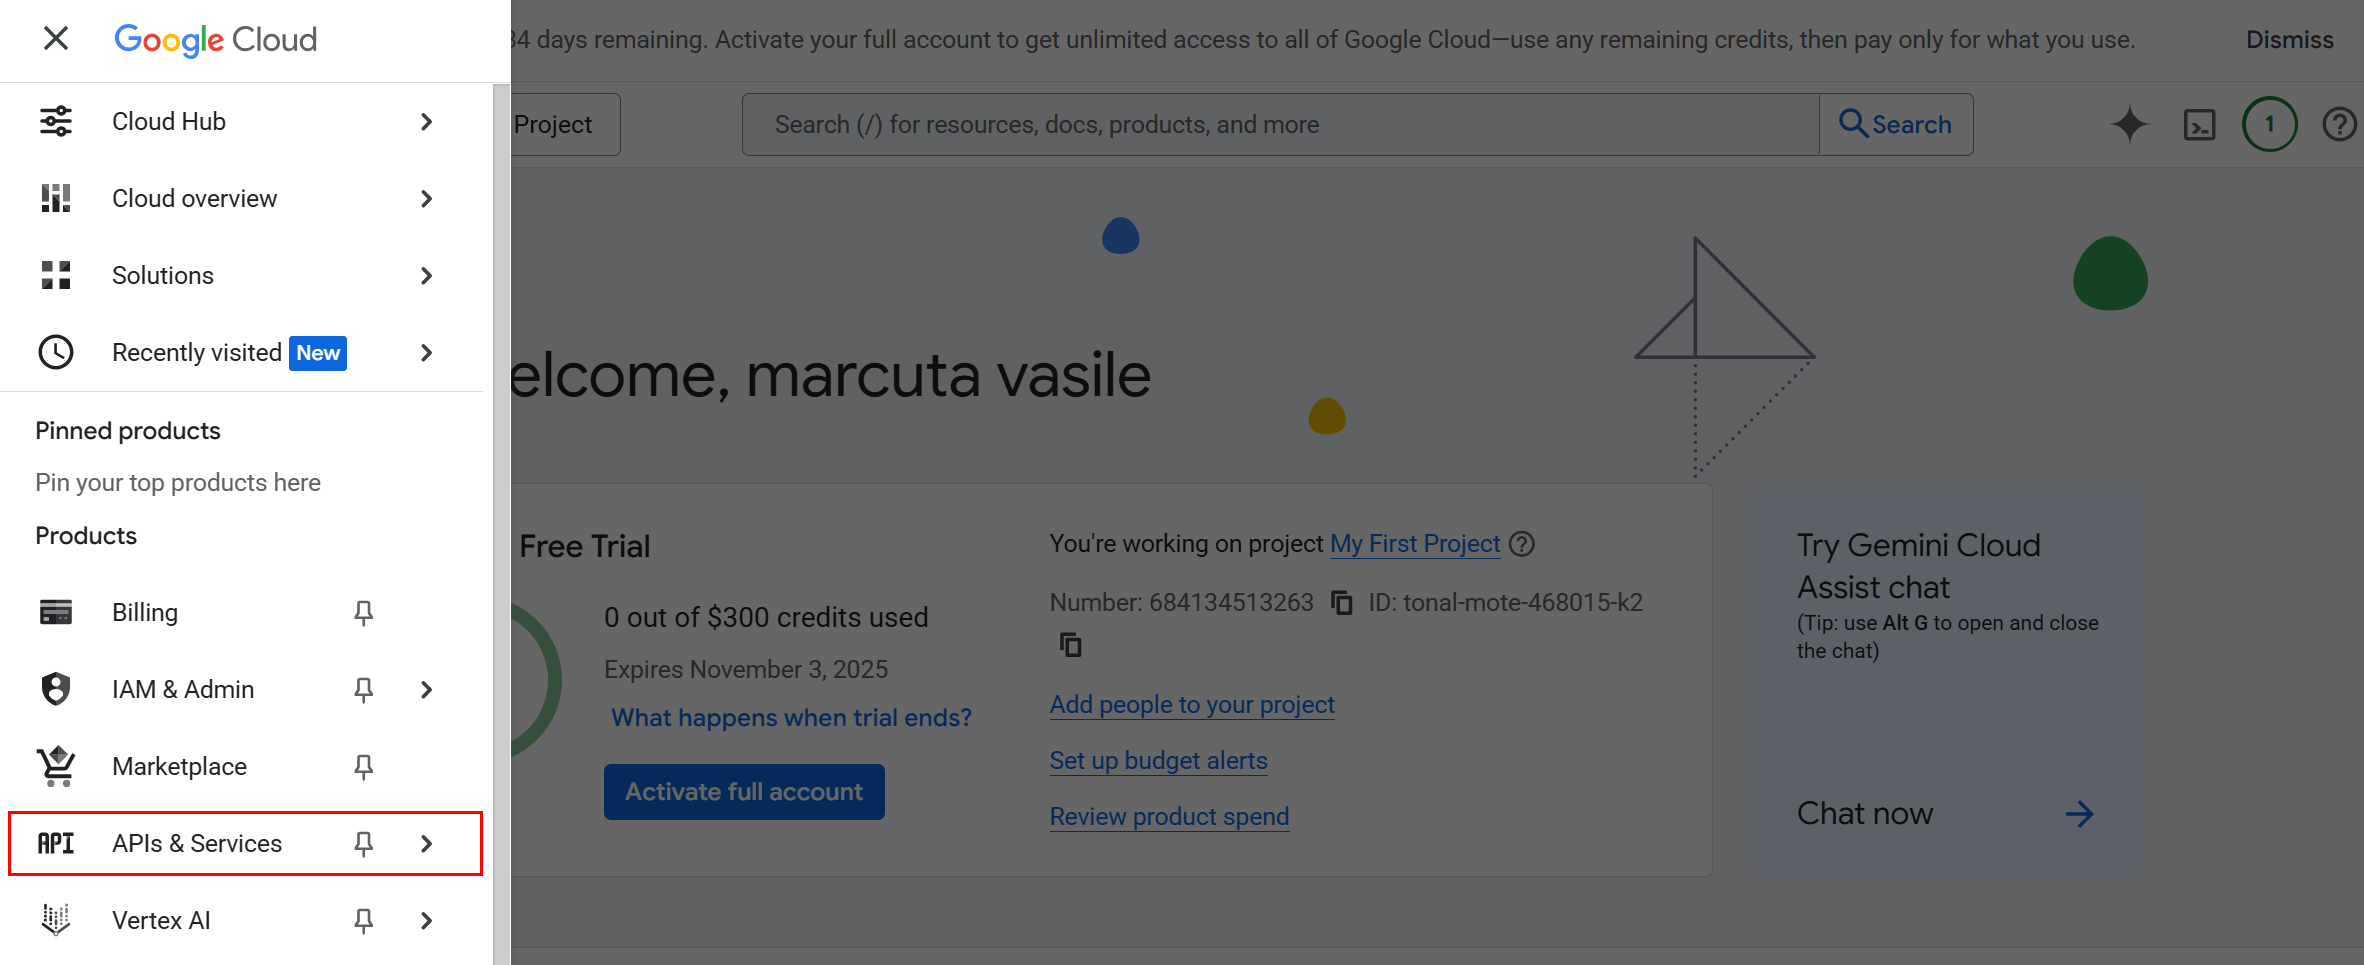Select Cloud Hub from the navigation menu

tap(168, 120)
